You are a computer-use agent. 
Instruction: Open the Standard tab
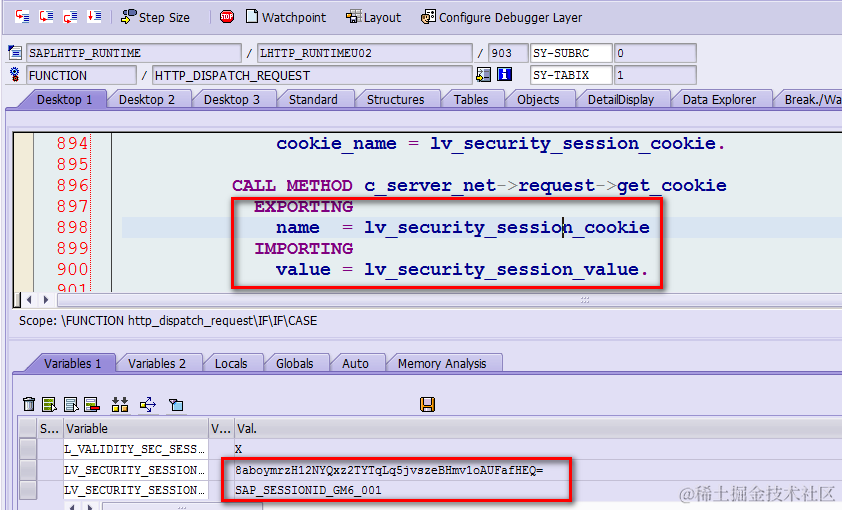tap(313, 99)
